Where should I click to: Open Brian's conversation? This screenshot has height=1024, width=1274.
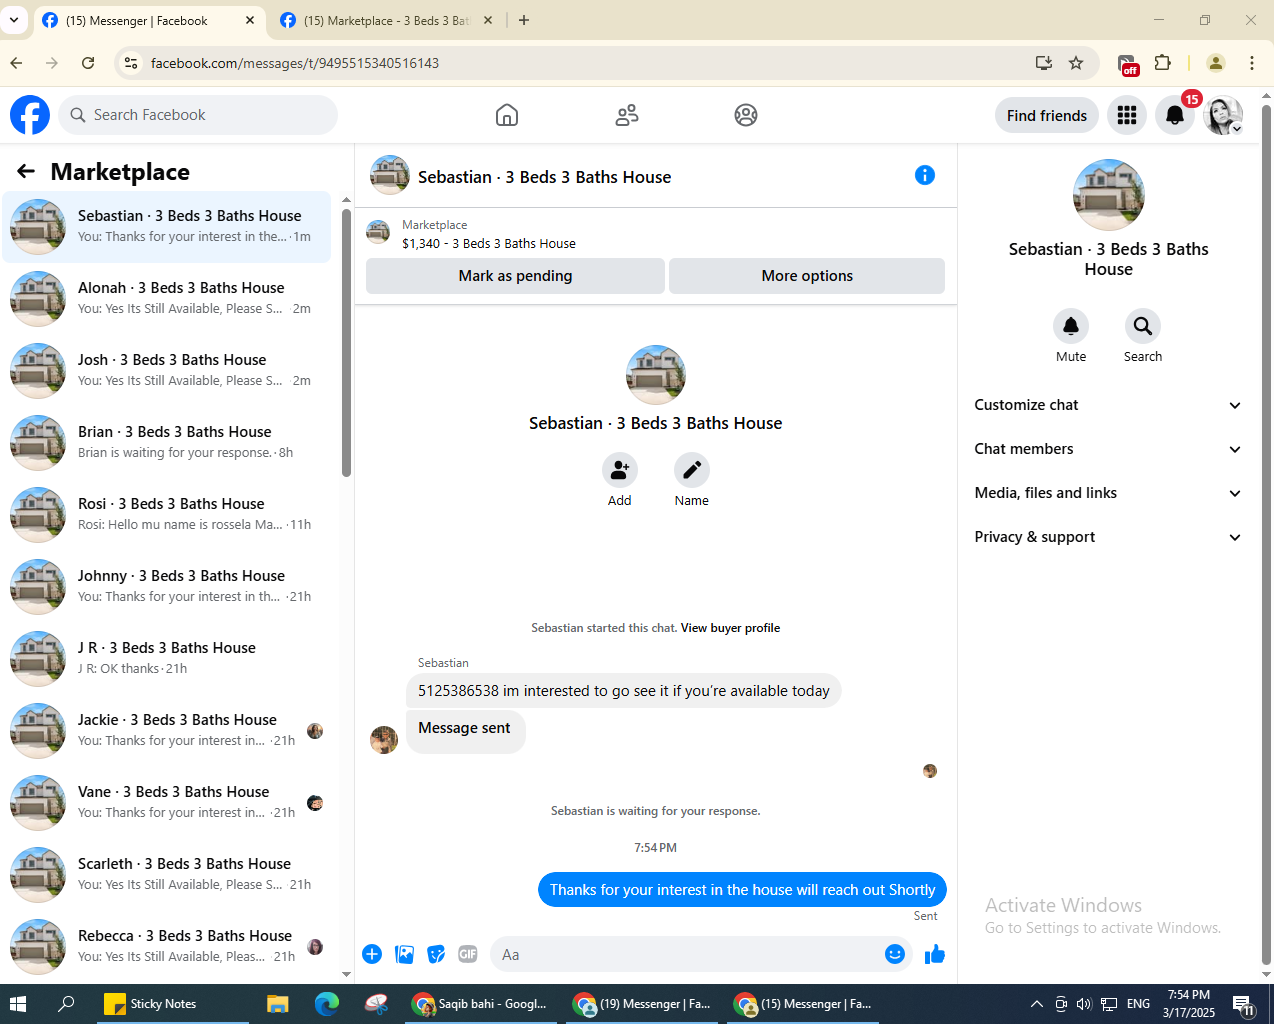pyautogui.click(x=167, y=442)
